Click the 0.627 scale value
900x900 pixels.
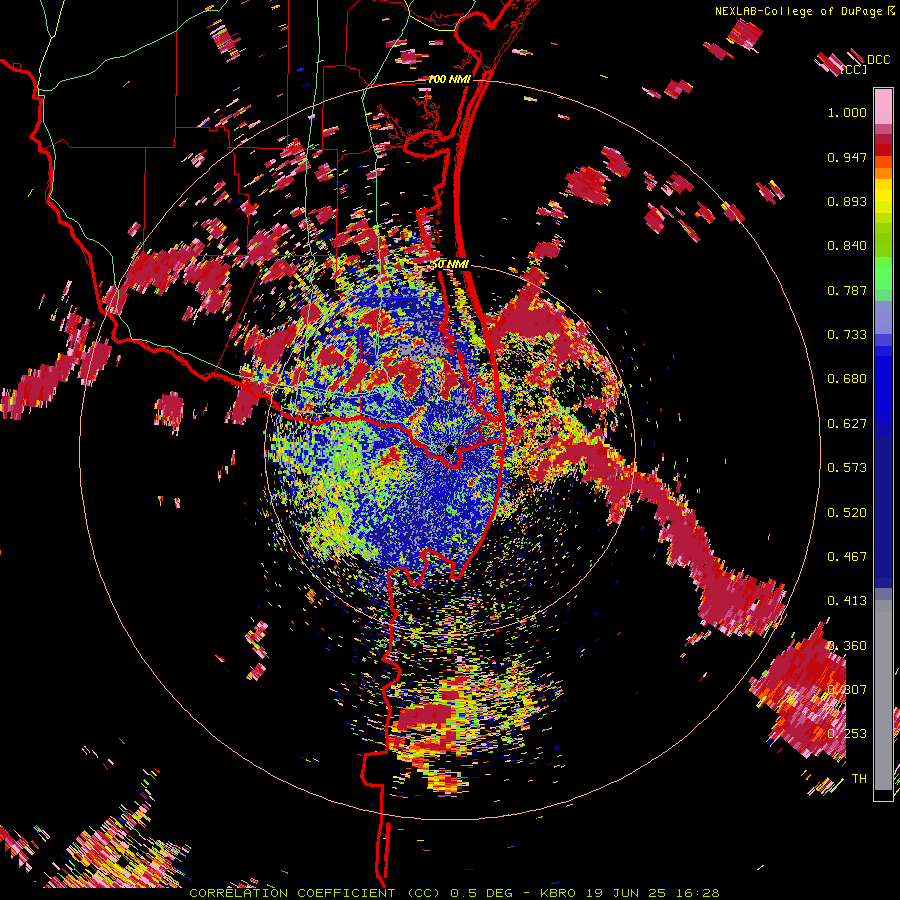coord(847,424)
